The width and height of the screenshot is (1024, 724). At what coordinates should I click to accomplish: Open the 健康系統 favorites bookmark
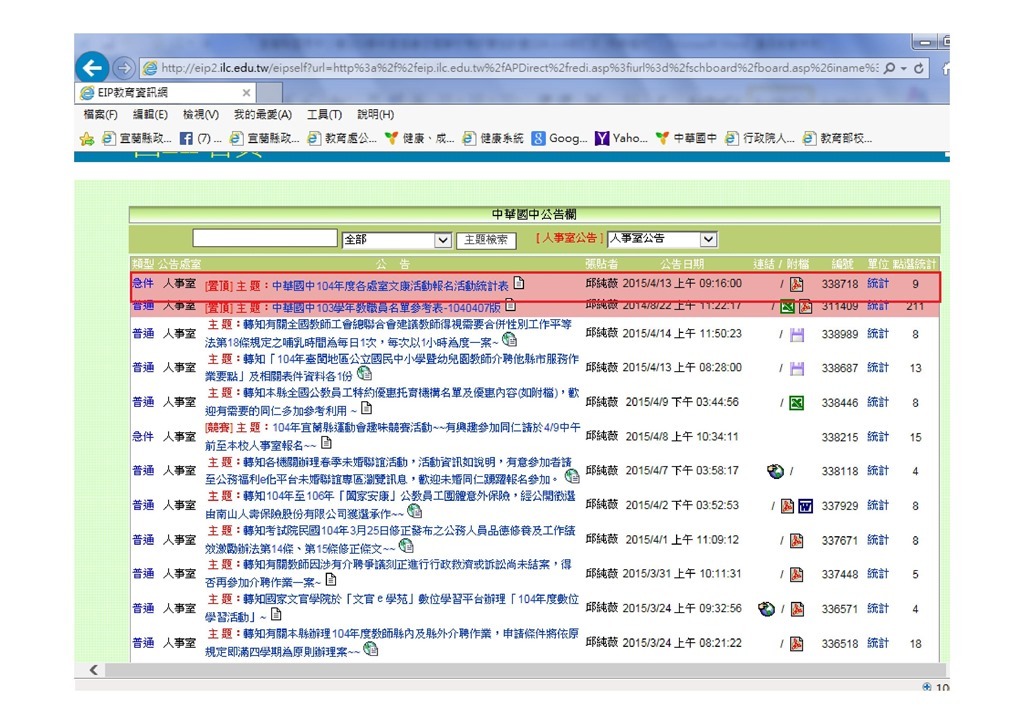click(493, 138)
